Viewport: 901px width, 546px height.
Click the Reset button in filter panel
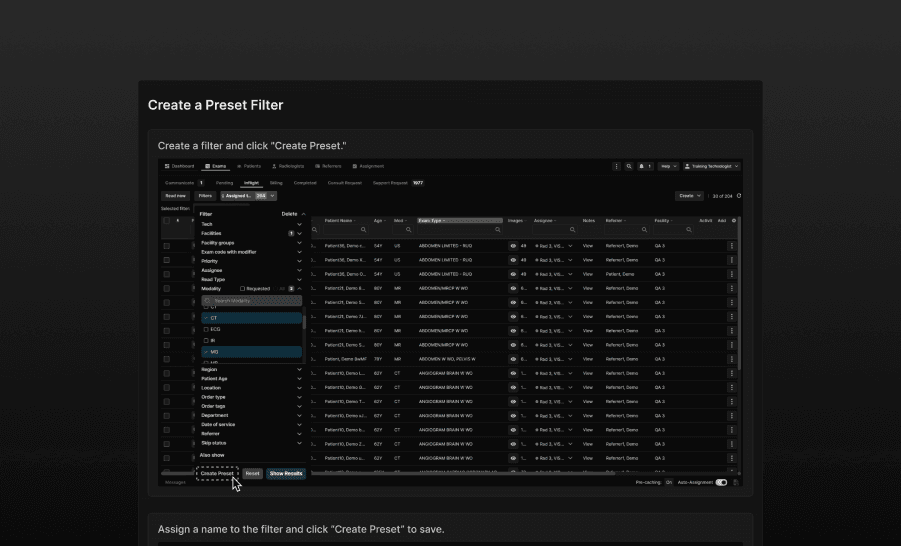pos(252,474)
